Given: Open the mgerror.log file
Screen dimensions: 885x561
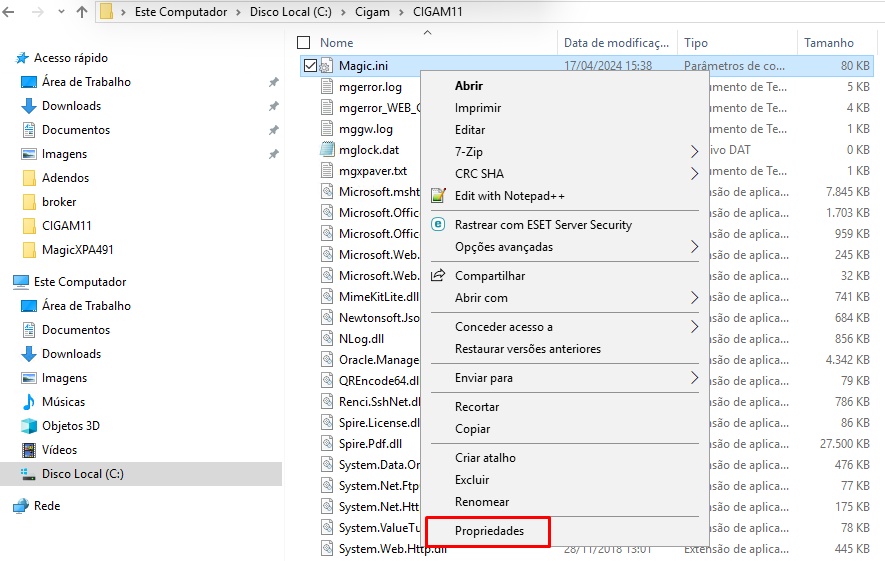Looking at the screenshot, I should 370,87.
